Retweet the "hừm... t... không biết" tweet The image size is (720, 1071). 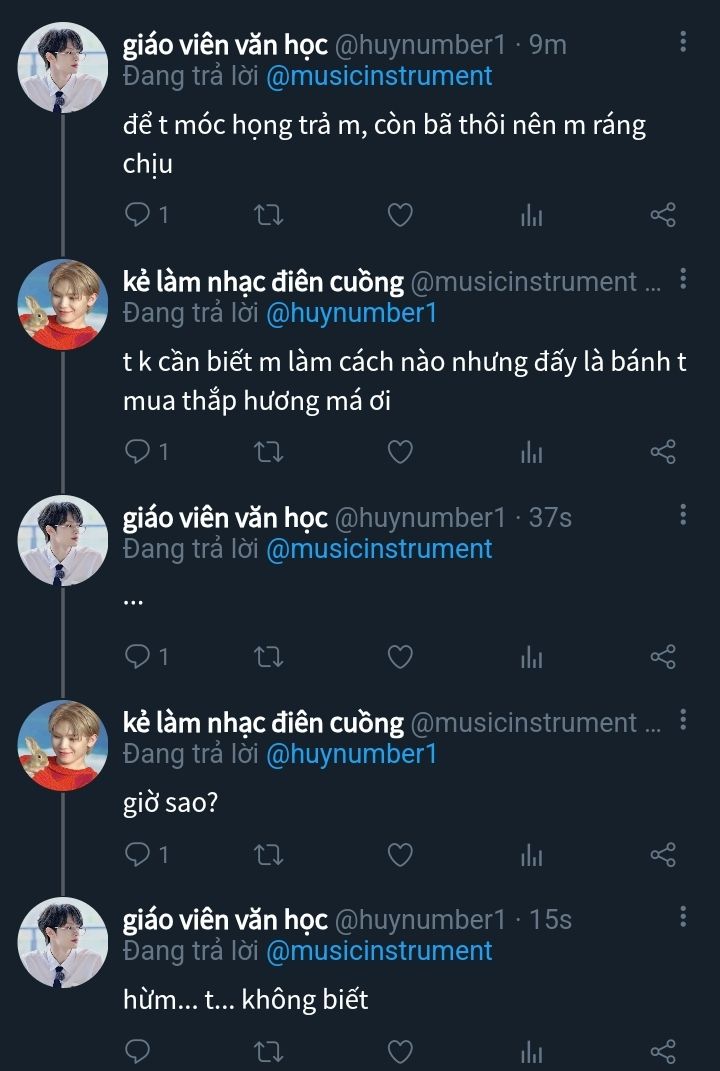[269, 1051]
